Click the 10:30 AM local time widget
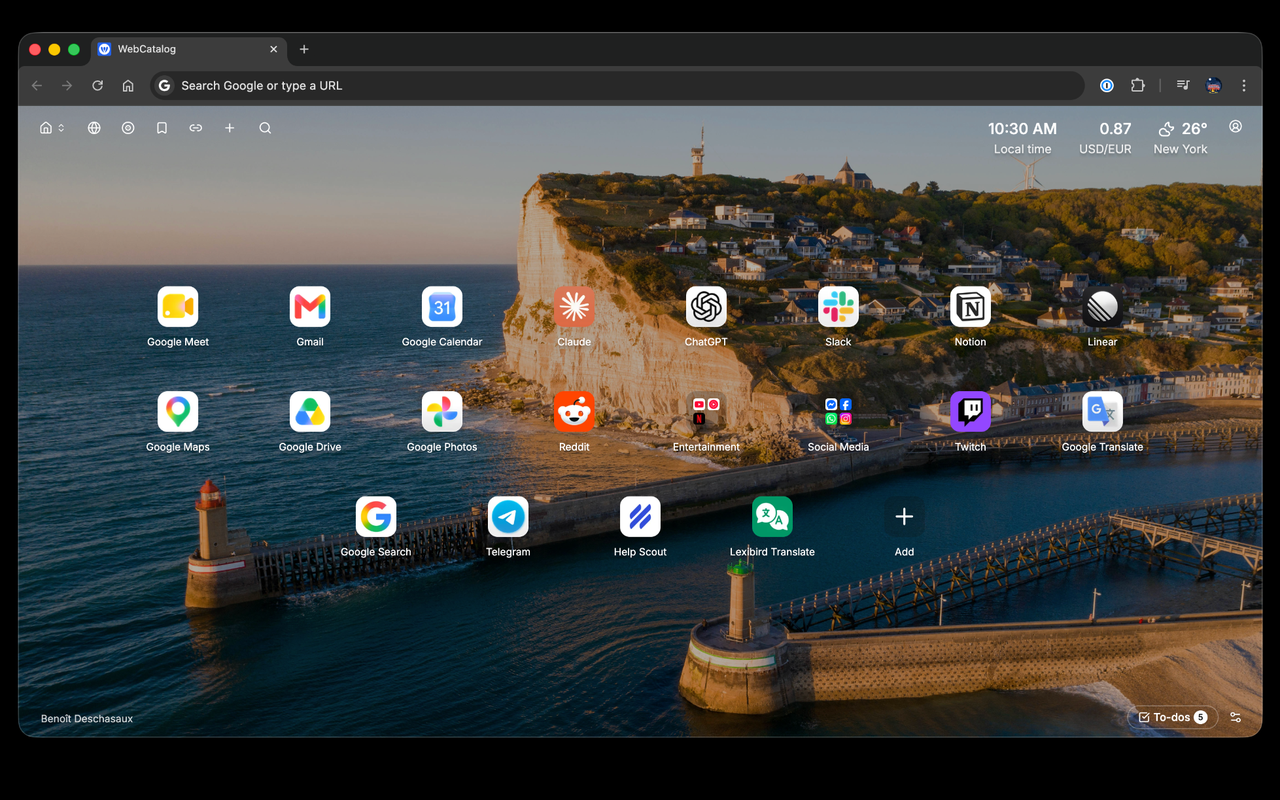Image resolution: width=1280 pixels, height=800 pixels. [x=1022, y=138]
